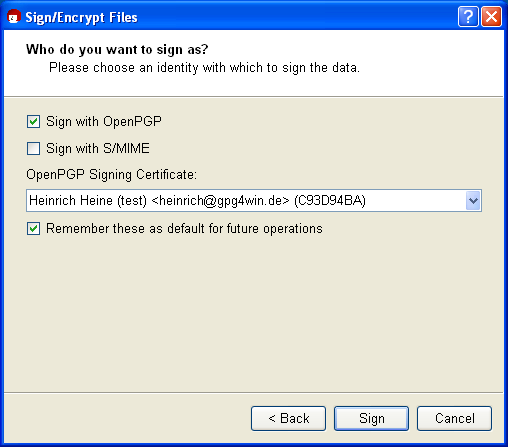The height and width of the screenshot is (447, 508).
Task: Click the OpenPGP Signing Certificate label
Action: click(x=112, y=175)
